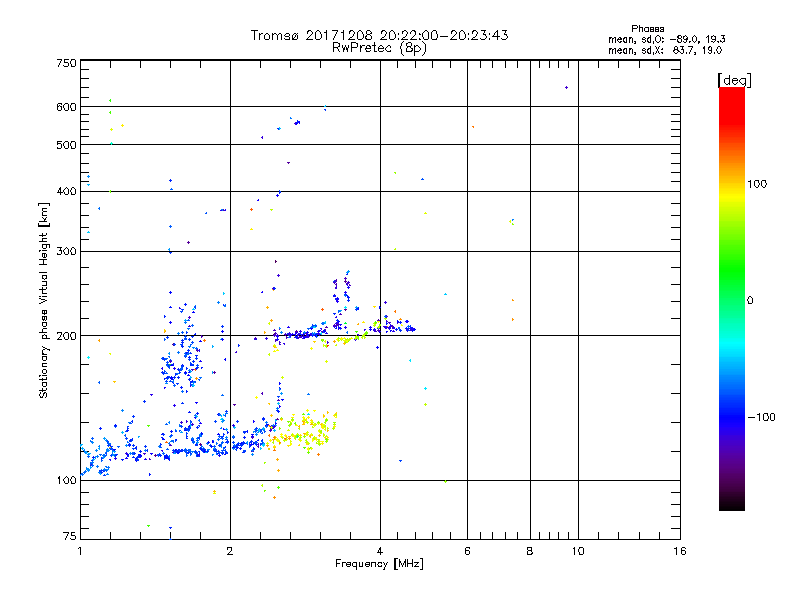Click the y-axis tick label '400'
Image resolution: width=800 pixels, height=600 pixels.
[66, 191]
